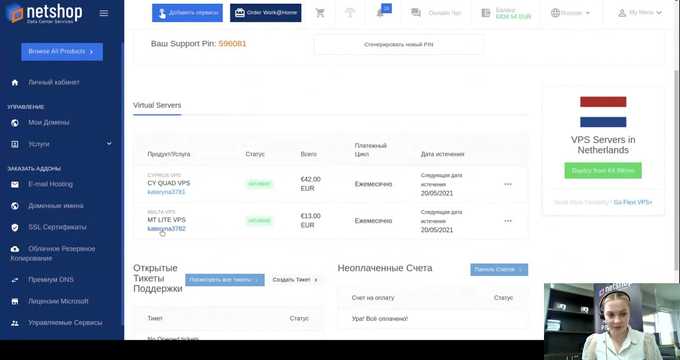This screenshot has height=360, width=680.
Task: Open the online chat icon
Action: 415,13
